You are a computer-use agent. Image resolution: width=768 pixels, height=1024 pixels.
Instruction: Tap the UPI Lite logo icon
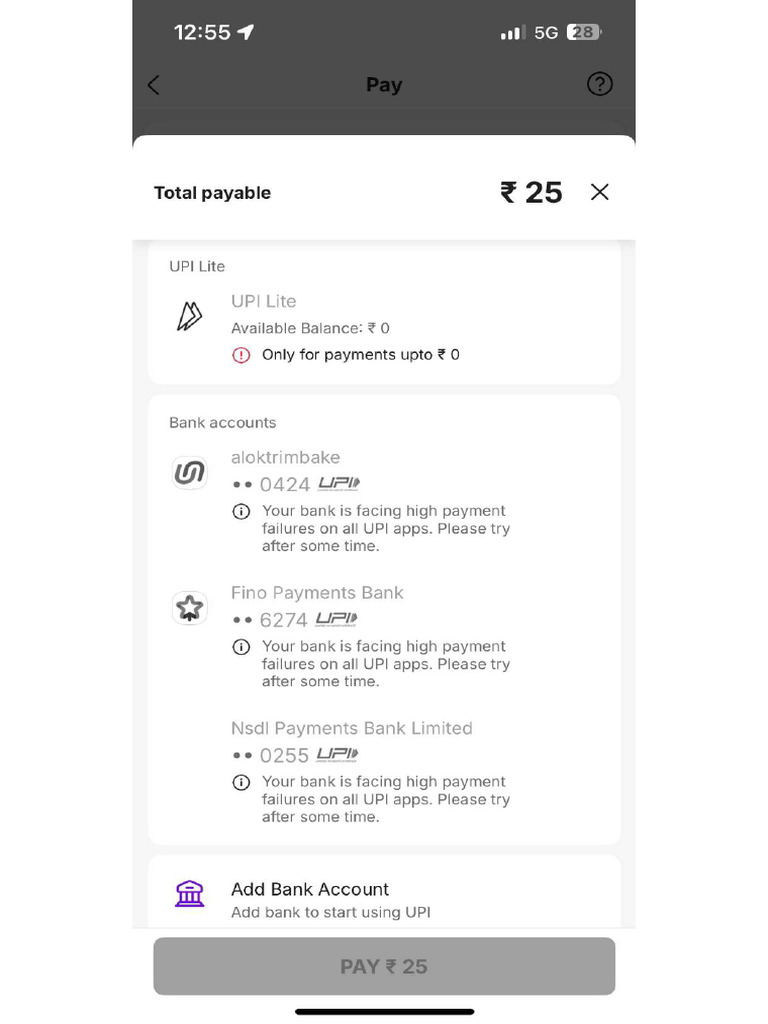(x=189, y=317)
